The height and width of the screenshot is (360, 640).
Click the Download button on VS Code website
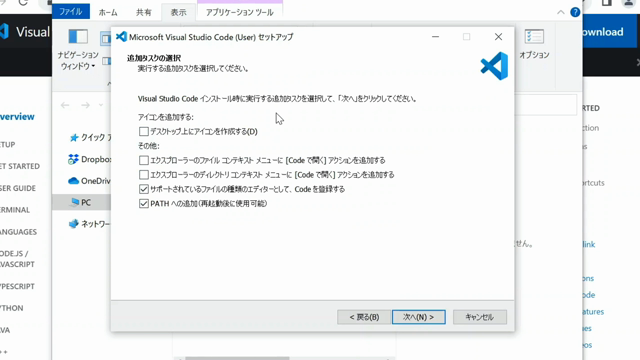click(610, 32)
